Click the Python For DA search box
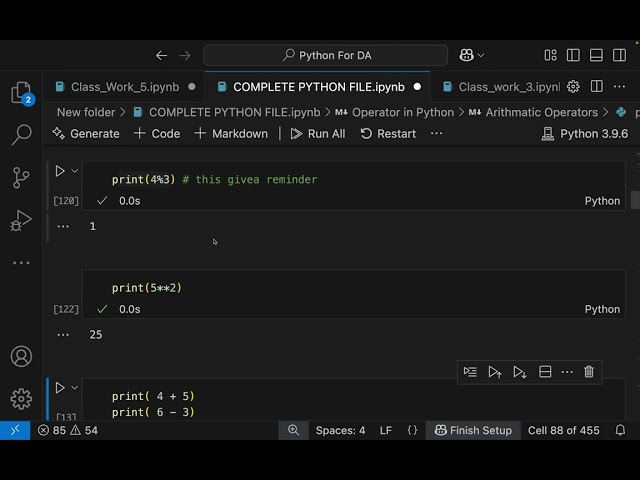The height and width of the screenshot is (480, 640). pyautogui.click(x=325, y=55)
